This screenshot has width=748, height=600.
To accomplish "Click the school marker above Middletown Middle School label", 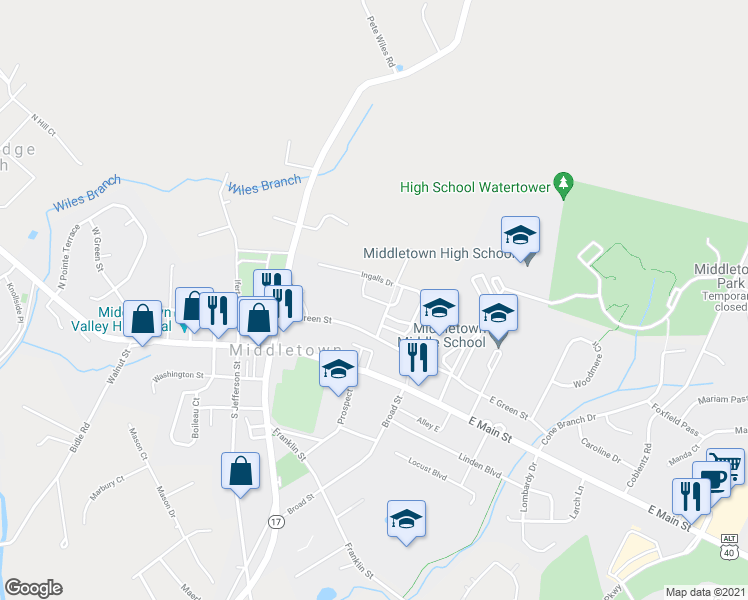I will click(x=439, y=310).
